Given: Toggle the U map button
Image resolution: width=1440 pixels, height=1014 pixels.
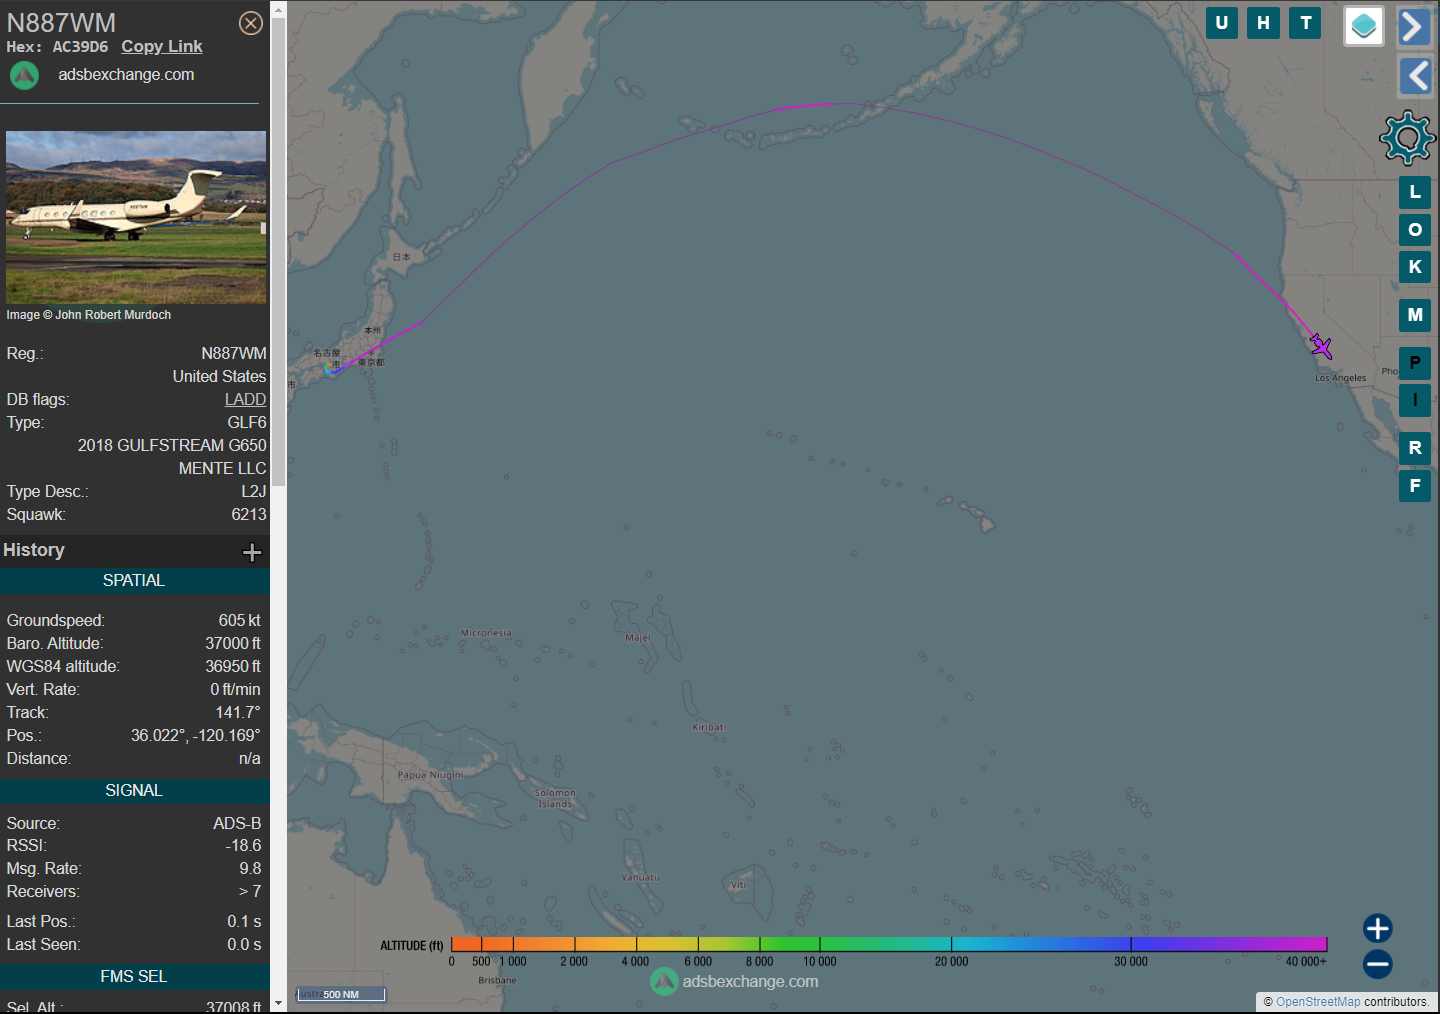Looking at the screenshot, I should 1222,23.
